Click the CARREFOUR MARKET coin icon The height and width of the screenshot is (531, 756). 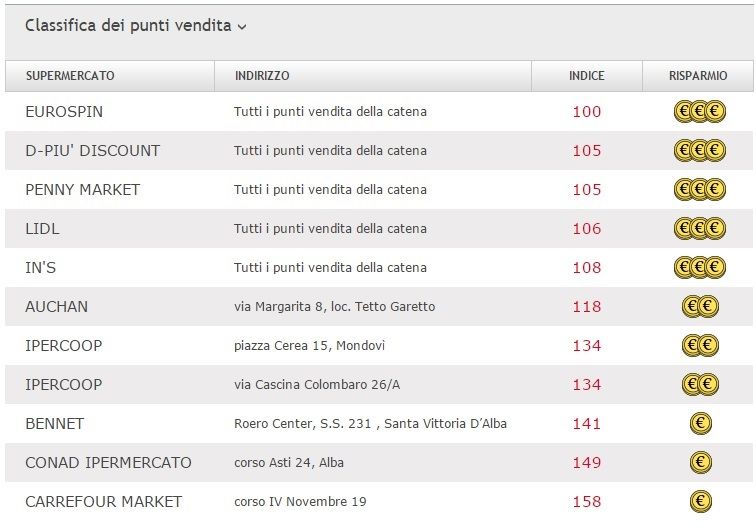[x=700, y=502]
